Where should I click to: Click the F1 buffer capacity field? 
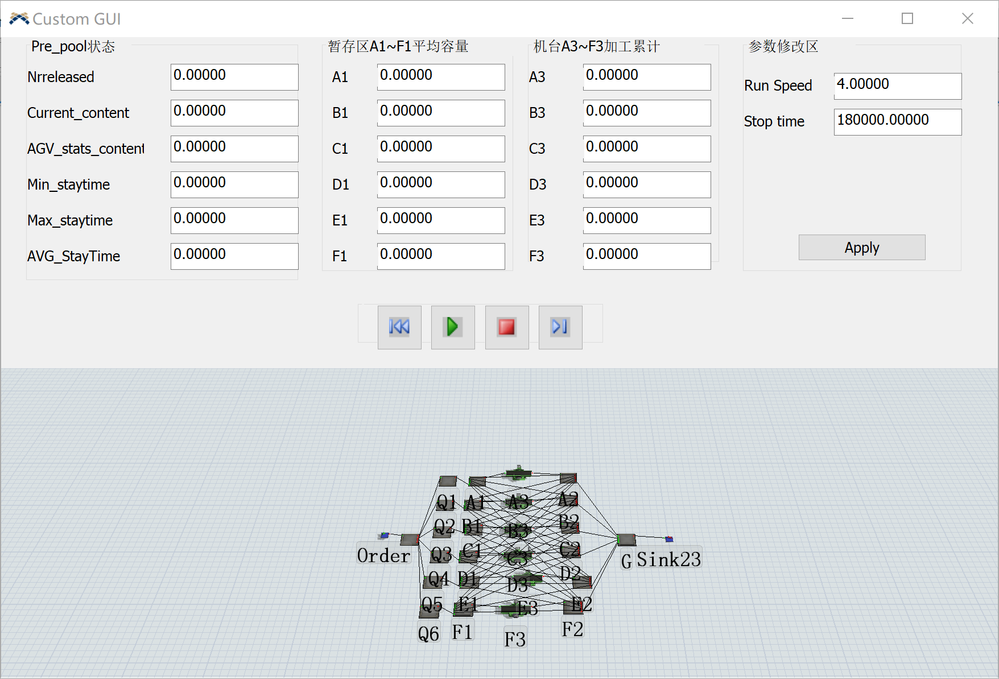pyautogui.click(x=441, y=256)
